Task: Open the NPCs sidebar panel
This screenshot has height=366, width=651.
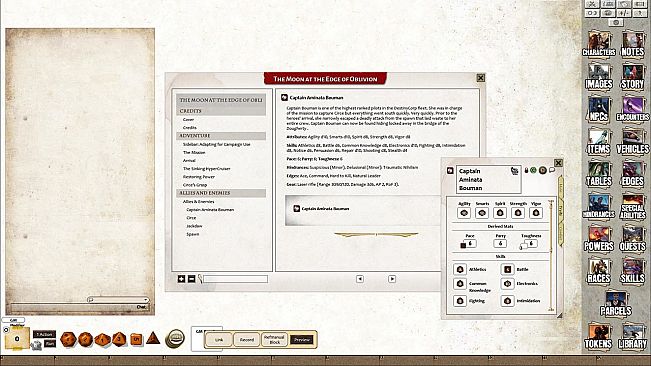Action: tap(599, 109)
